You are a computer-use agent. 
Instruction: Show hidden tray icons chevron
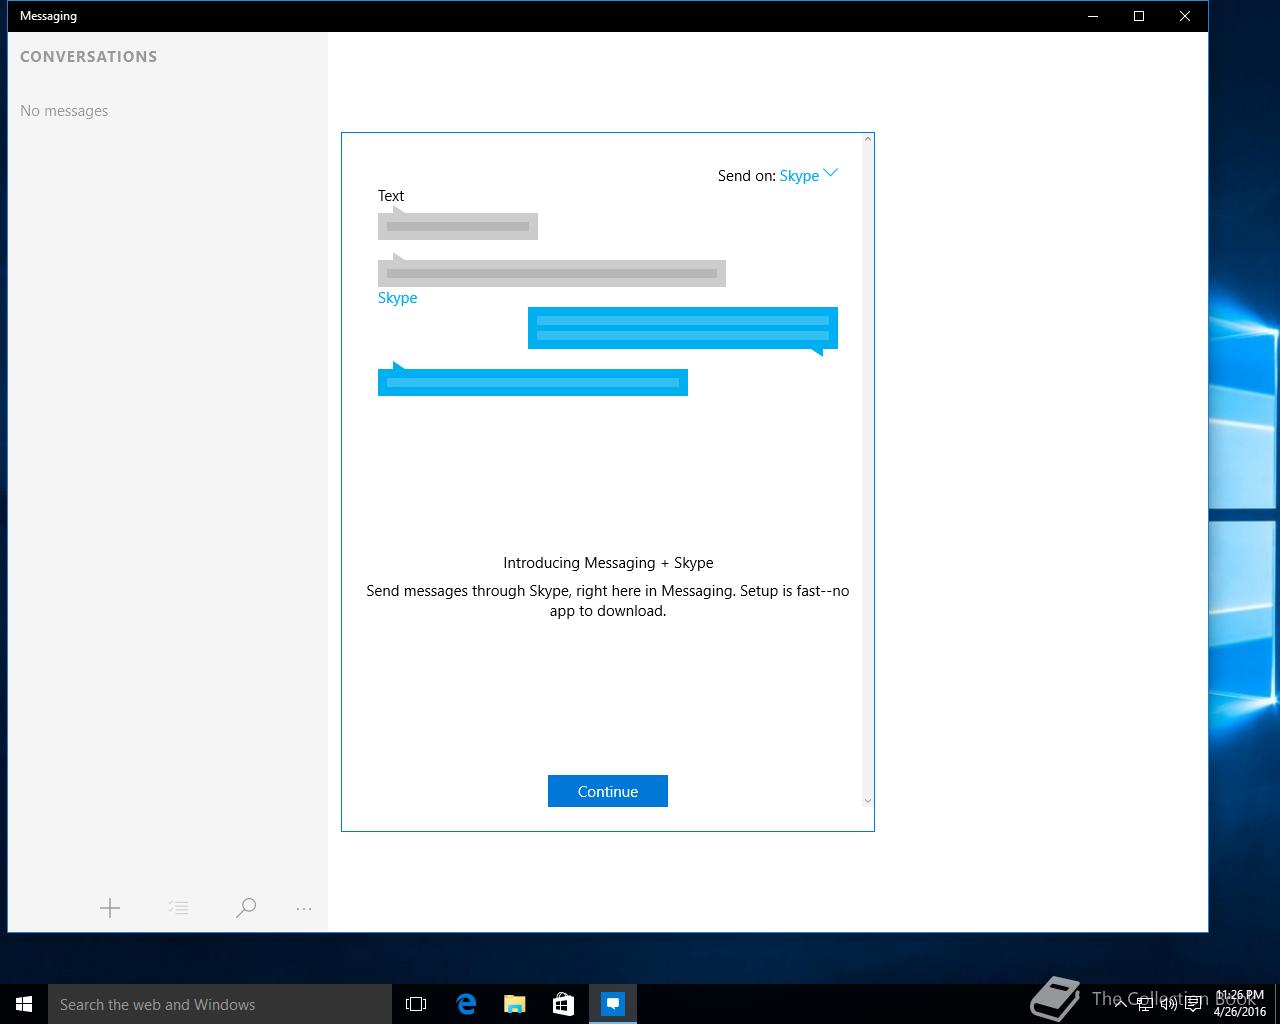click(x=1120, y=1004)
